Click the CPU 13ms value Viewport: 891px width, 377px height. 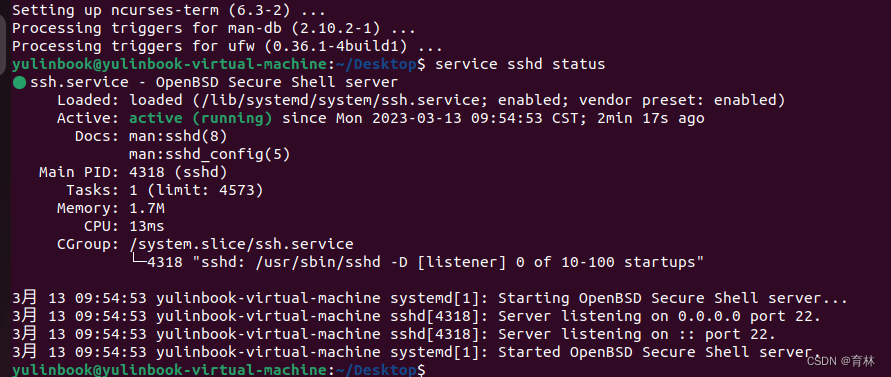coord(147,227)
